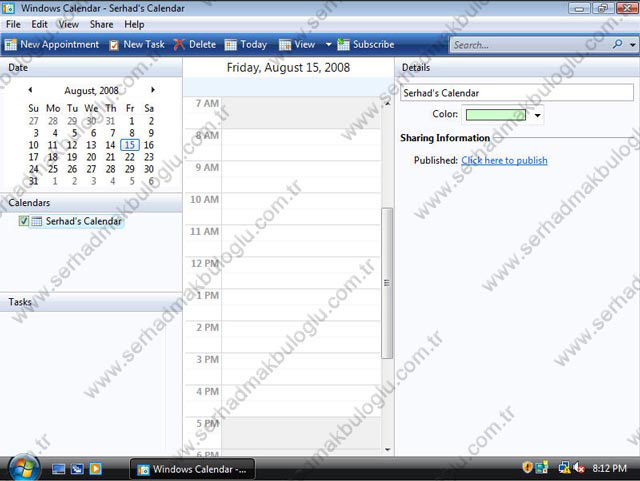Viewport: 640px width, 481px height.
Task: Click the day view scrollbar thumb
Action: coord(387,283)
